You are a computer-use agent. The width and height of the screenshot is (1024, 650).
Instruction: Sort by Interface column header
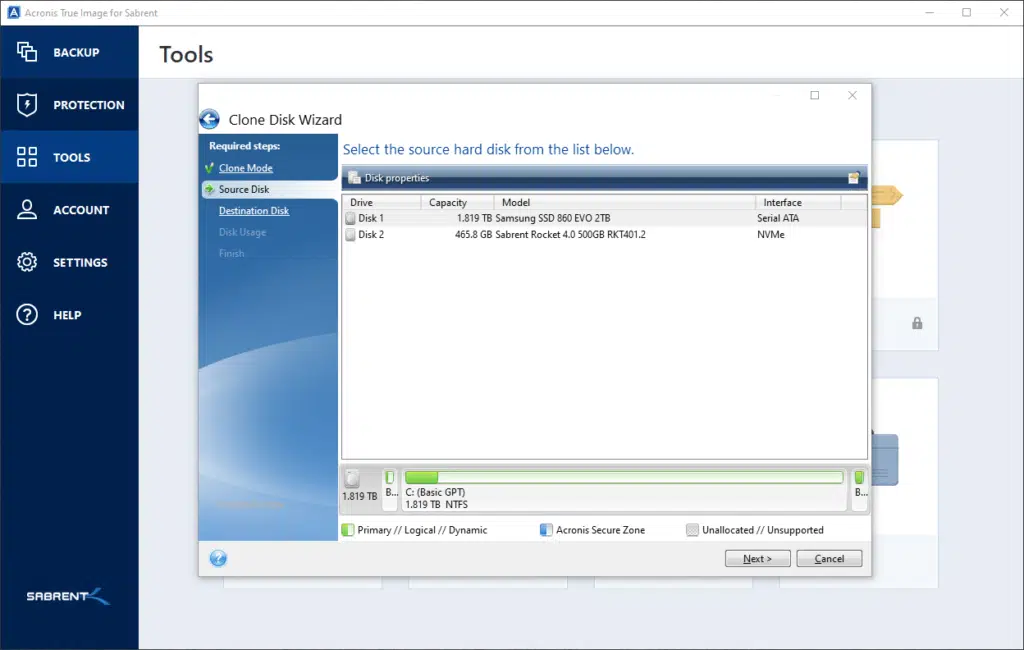(x=798, y=203)
